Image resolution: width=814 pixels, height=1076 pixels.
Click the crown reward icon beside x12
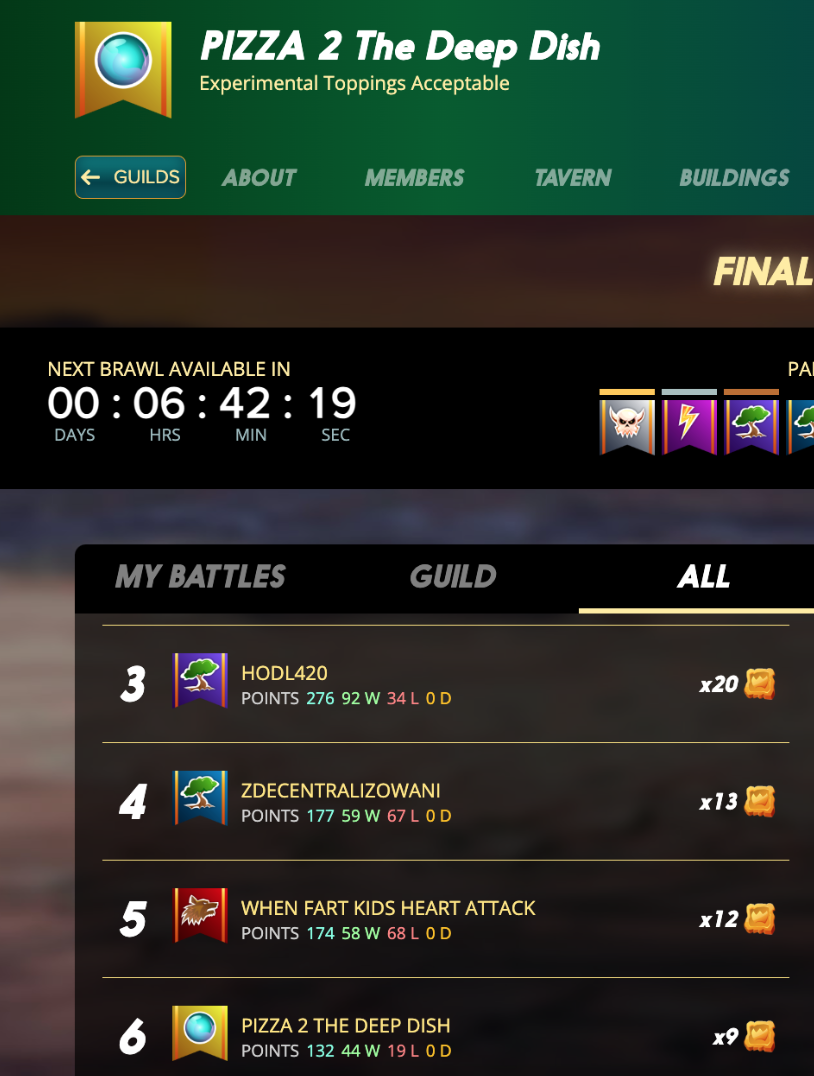(x=760, y=918)
